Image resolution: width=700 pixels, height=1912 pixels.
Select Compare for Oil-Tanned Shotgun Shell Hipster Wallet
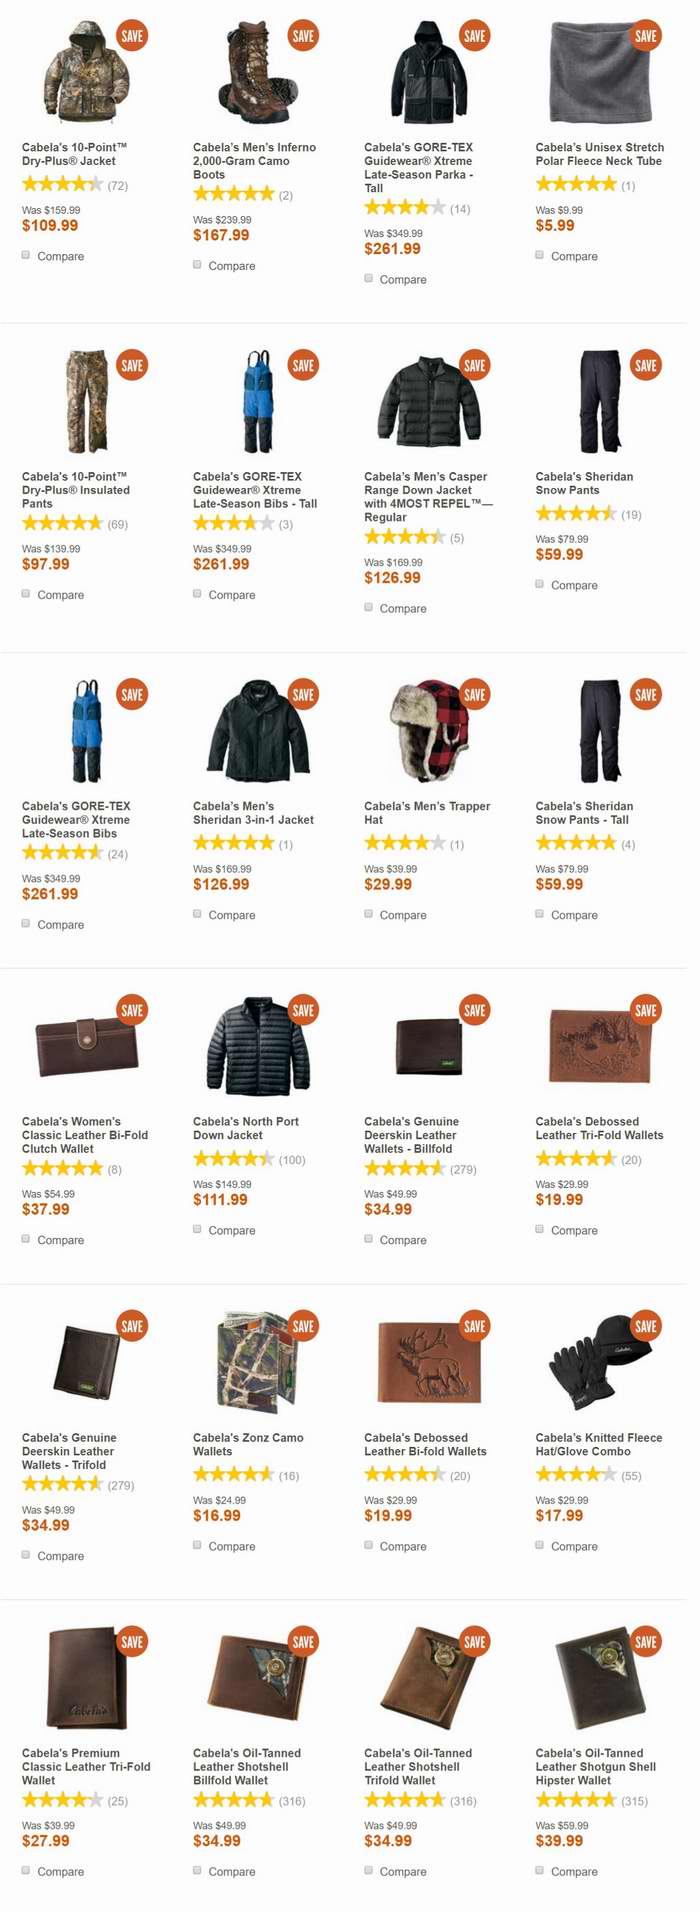[x=540, y=1870]
